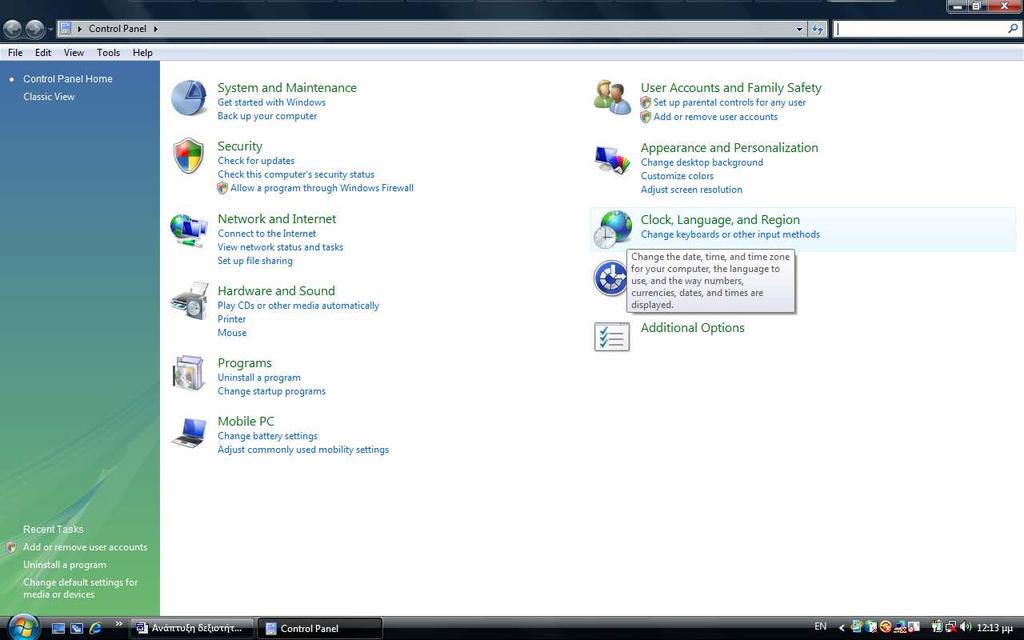Click the EN language bar indicator
The width and height of the screenshot is (1024, 640).
pyautogui.click(x=820, y=627)
